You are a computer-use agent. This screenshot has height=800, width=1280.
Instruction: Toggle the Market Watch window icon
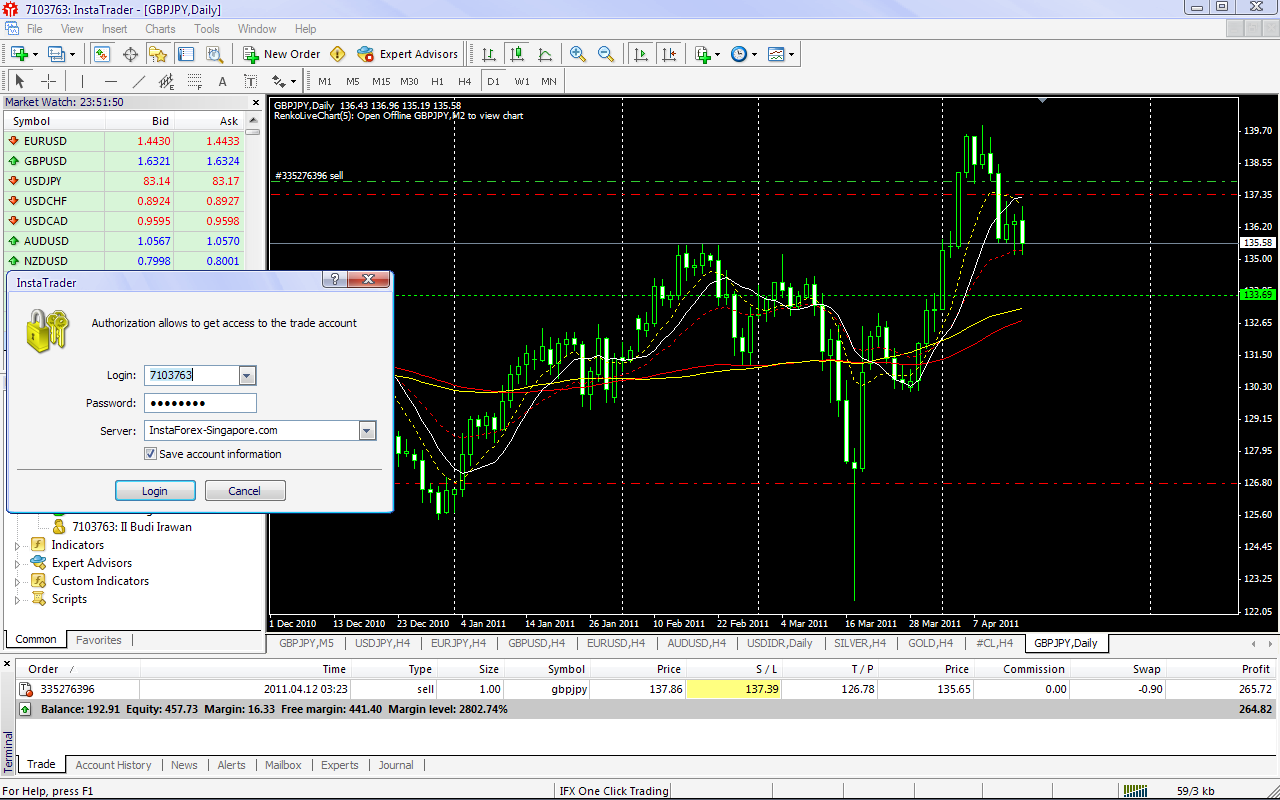(x=102, y=54)
